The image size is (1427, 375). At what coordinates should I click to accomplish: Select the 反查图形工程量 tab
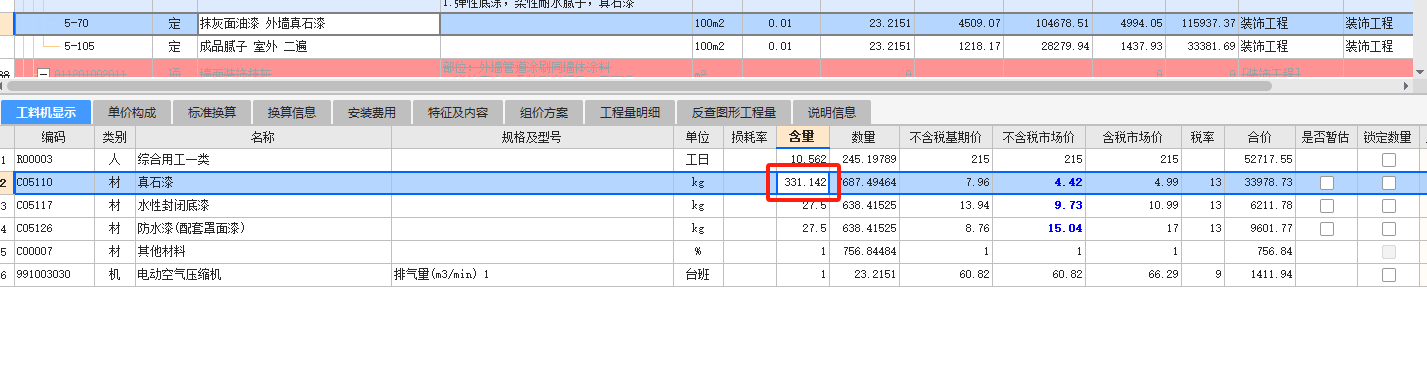(734, 113)
